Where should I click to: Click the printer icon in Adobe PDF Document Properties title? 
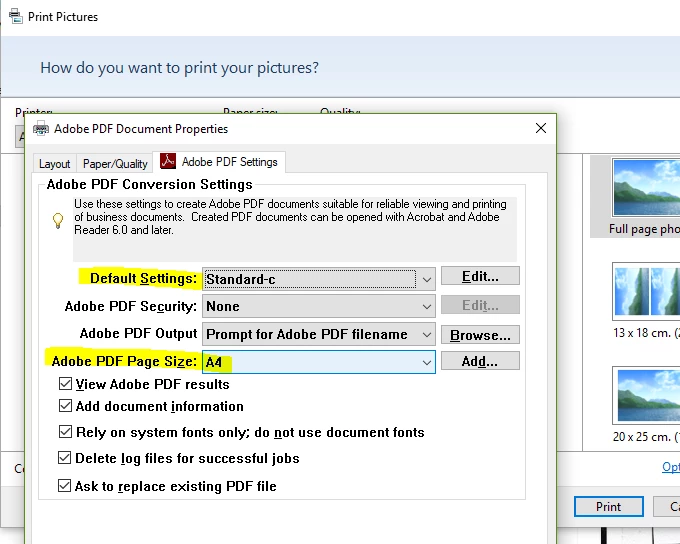coord(41,129)
